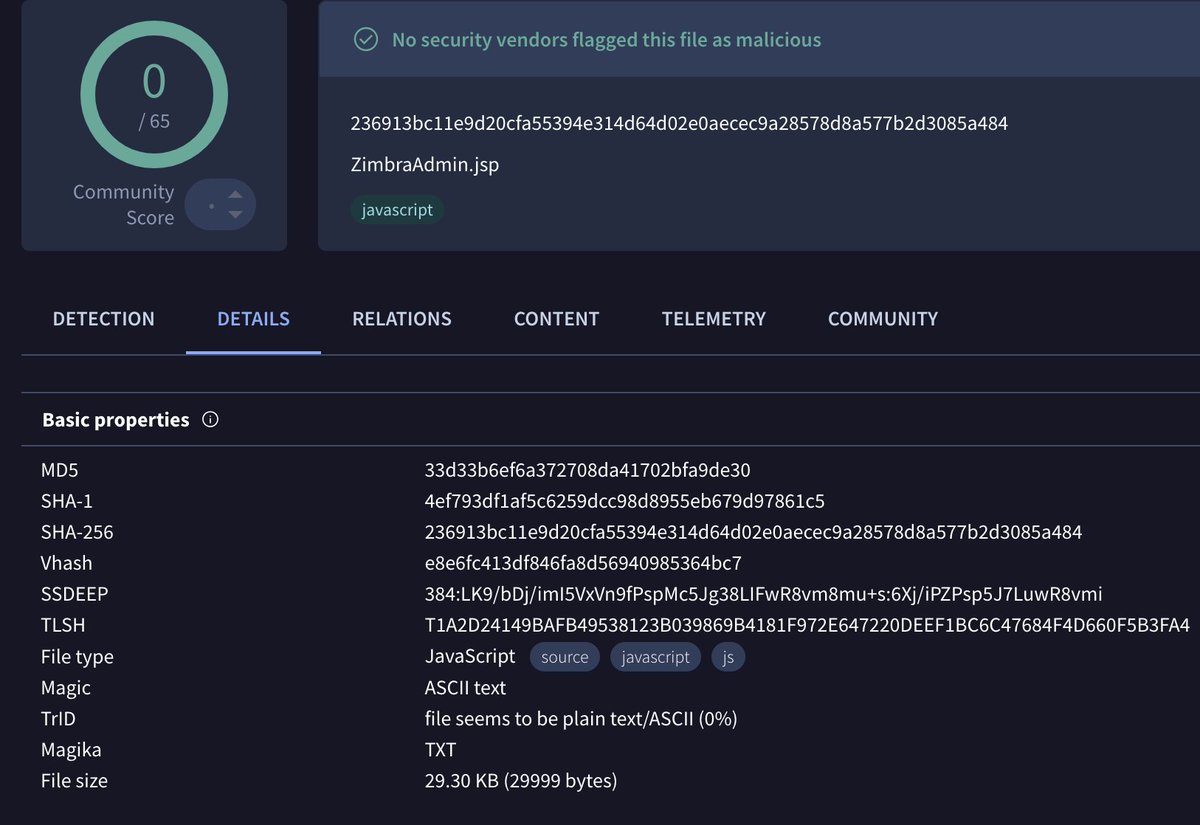
Task: Click the file size 29.30 KB value
Action: click(521, 781)
